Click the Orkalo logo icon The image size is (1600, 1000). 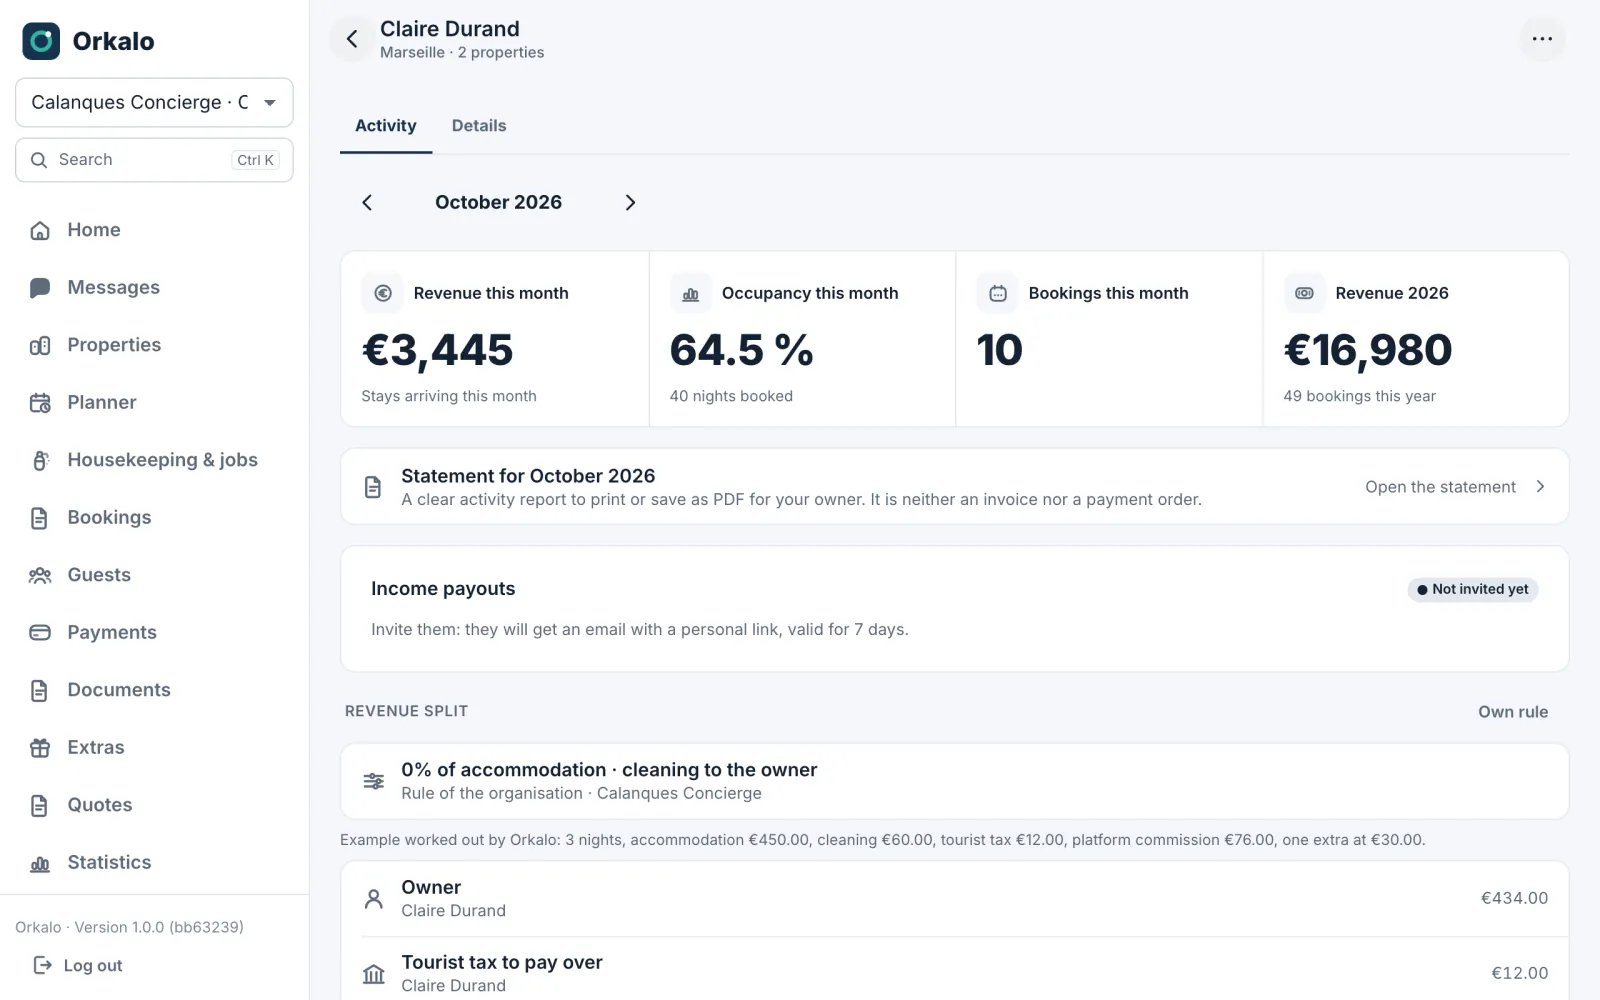point(41,41)
